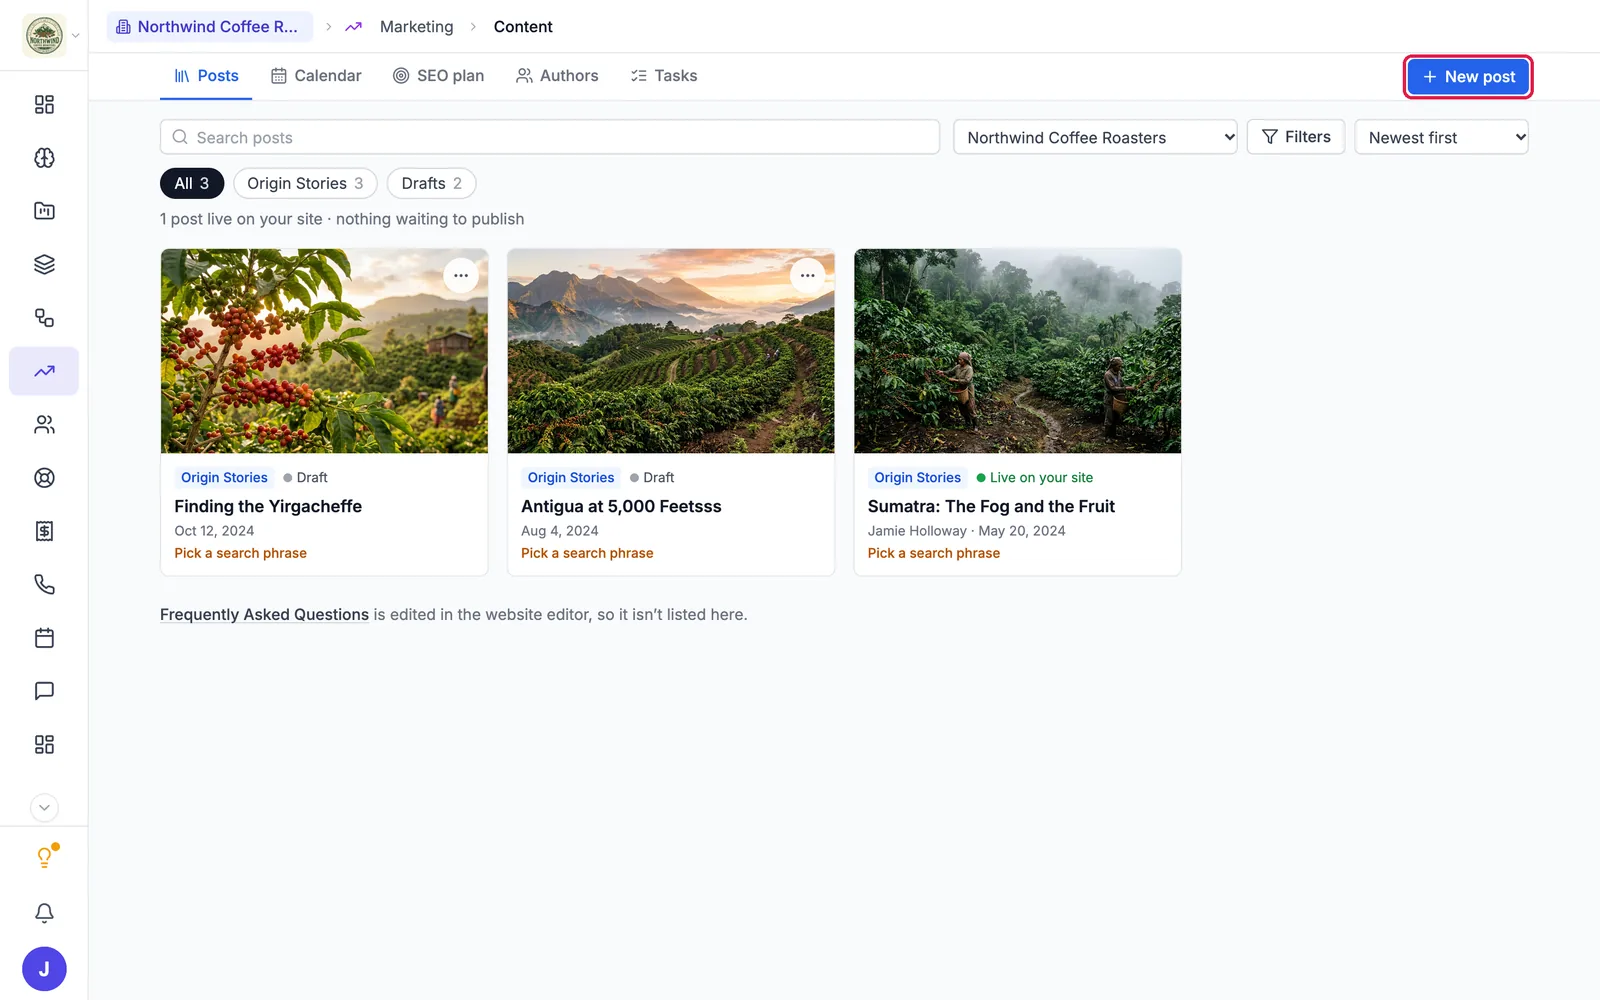1600x1000 pixels.
Task: Click the Oct 12, 2024 date
Action: [214, 531]
